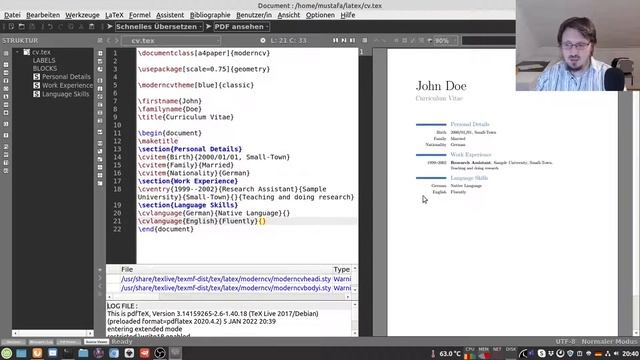Go to next document arrow
This screenshot has width=640, height=360.
(116, 40)
